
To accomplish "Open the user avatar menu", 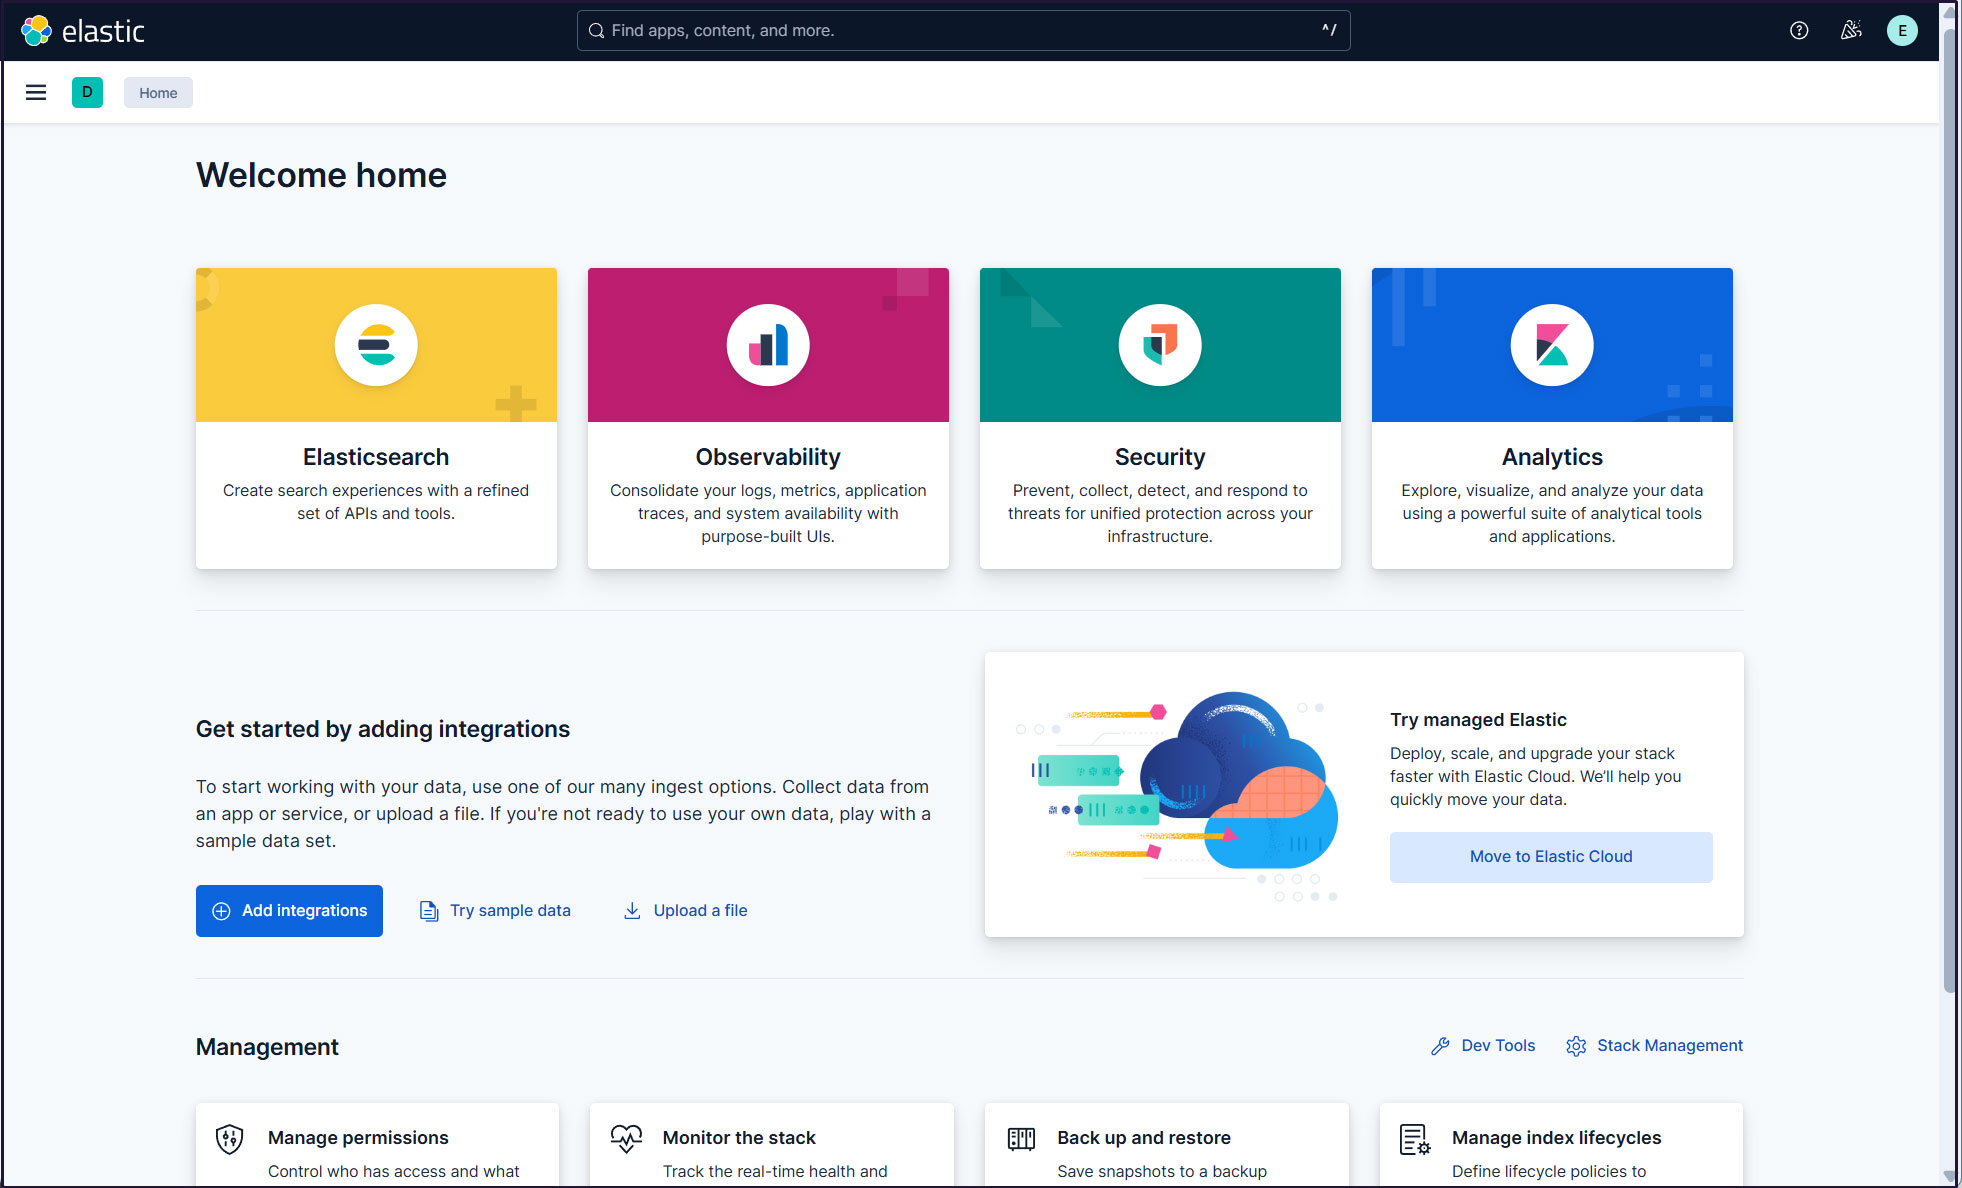I will coord(1902,31).
